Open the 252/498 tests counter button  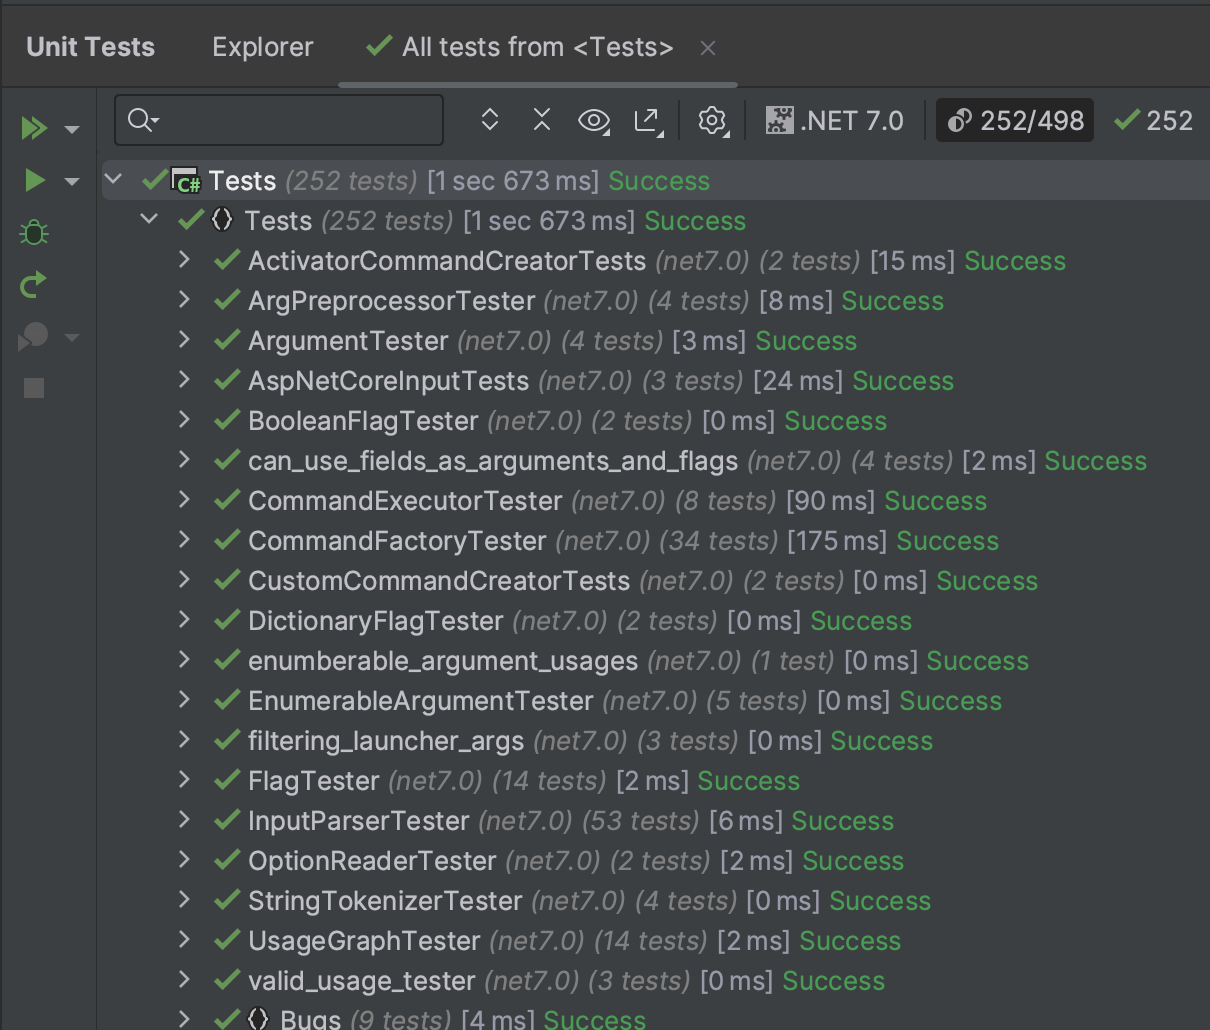click(x=1014, y=120)
